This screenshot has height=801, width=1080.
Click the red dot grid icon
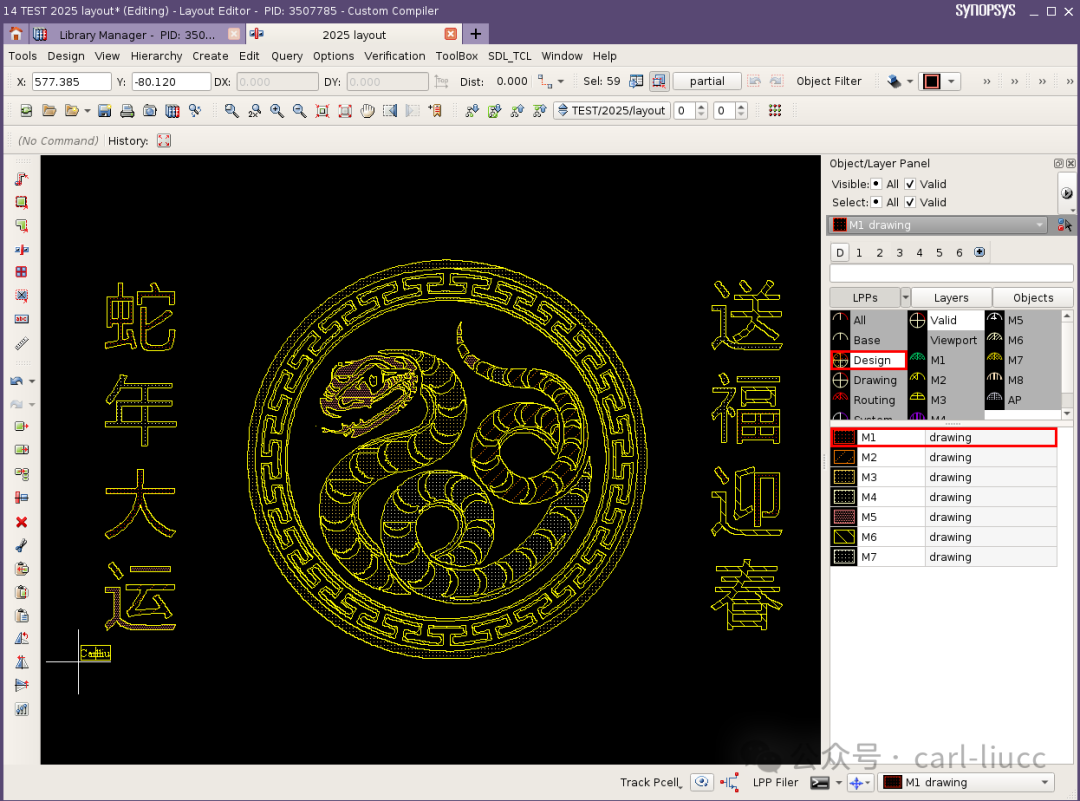click(775, 110)
